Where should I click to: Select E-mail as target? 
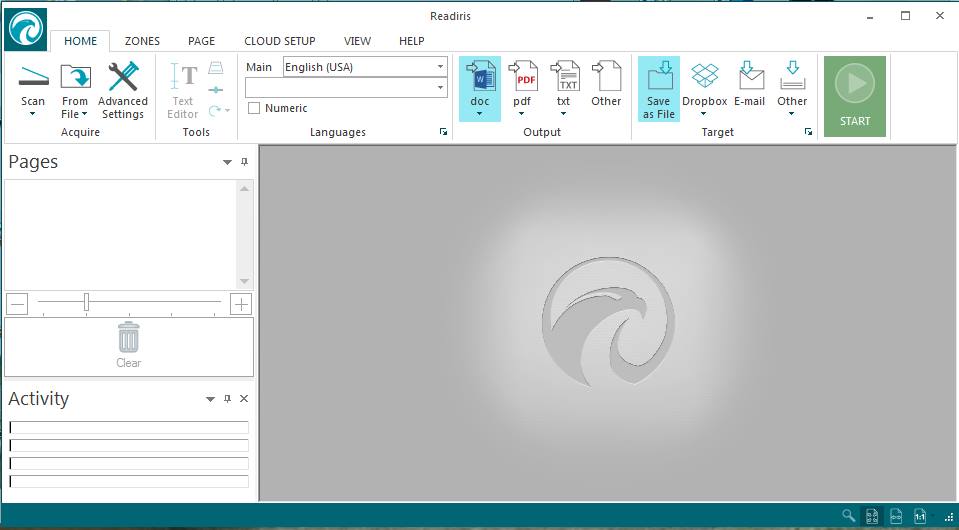(750, 75)
